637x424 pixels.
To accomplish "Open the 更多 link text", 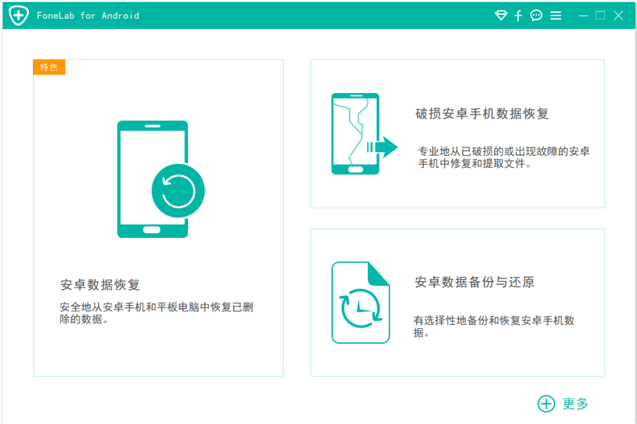I will (x=575, y=403).
